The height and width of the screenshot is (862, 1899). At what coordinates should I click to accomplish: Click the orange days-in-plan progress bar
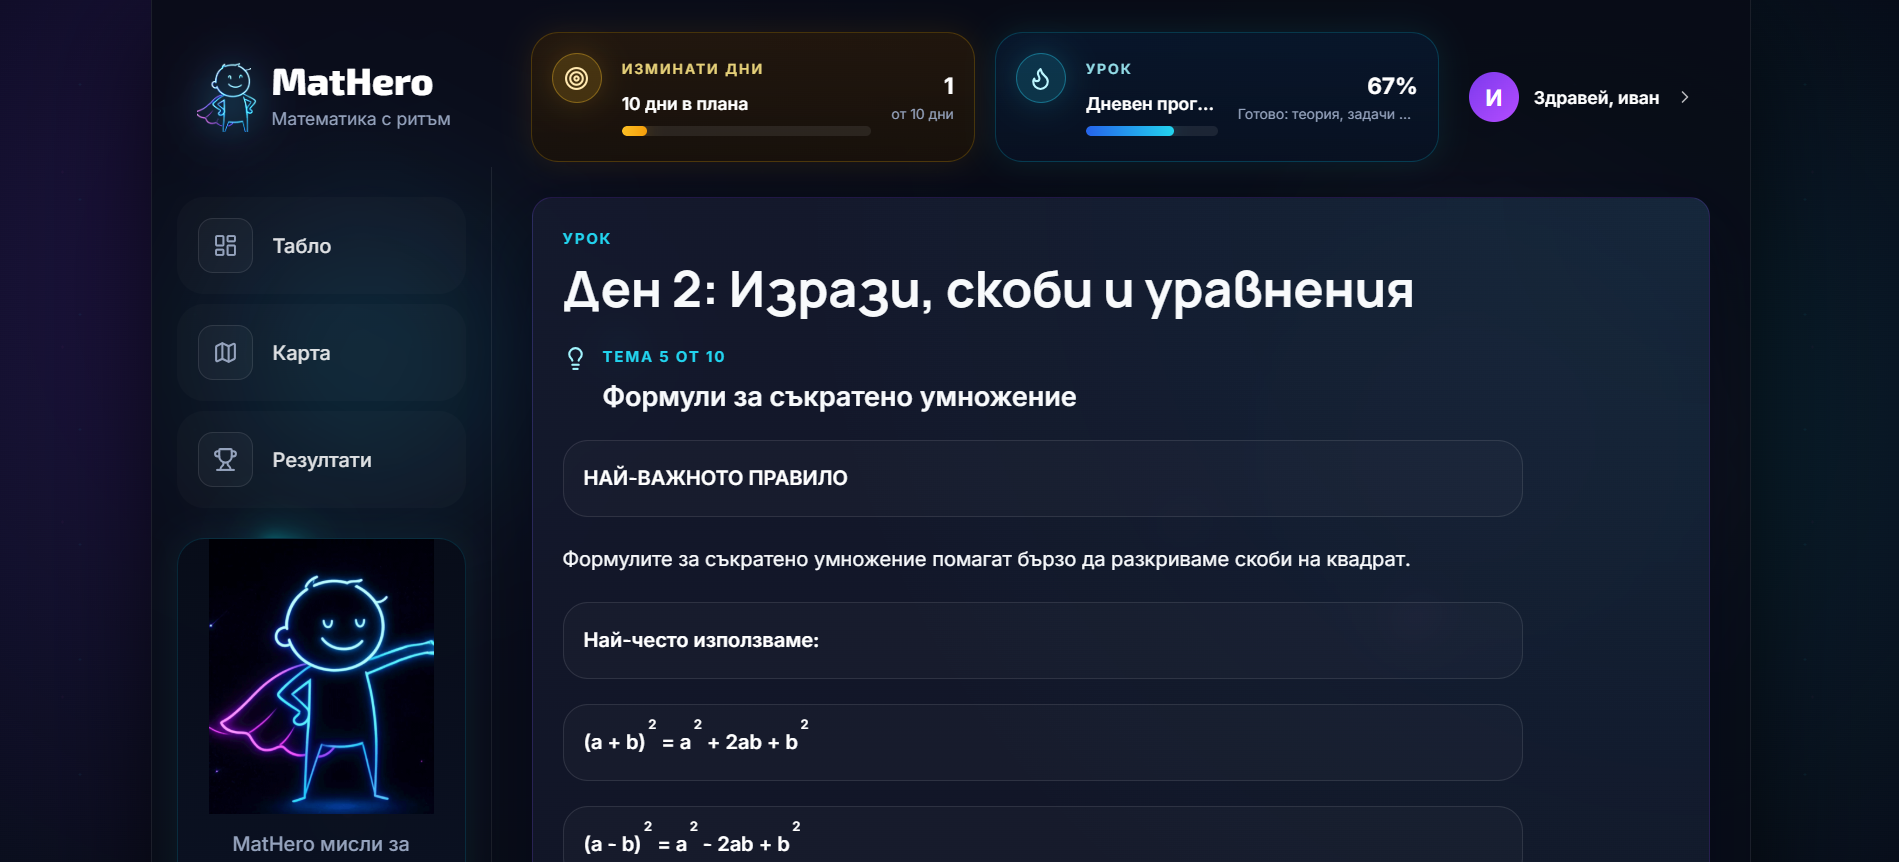[x=746, y=131]
